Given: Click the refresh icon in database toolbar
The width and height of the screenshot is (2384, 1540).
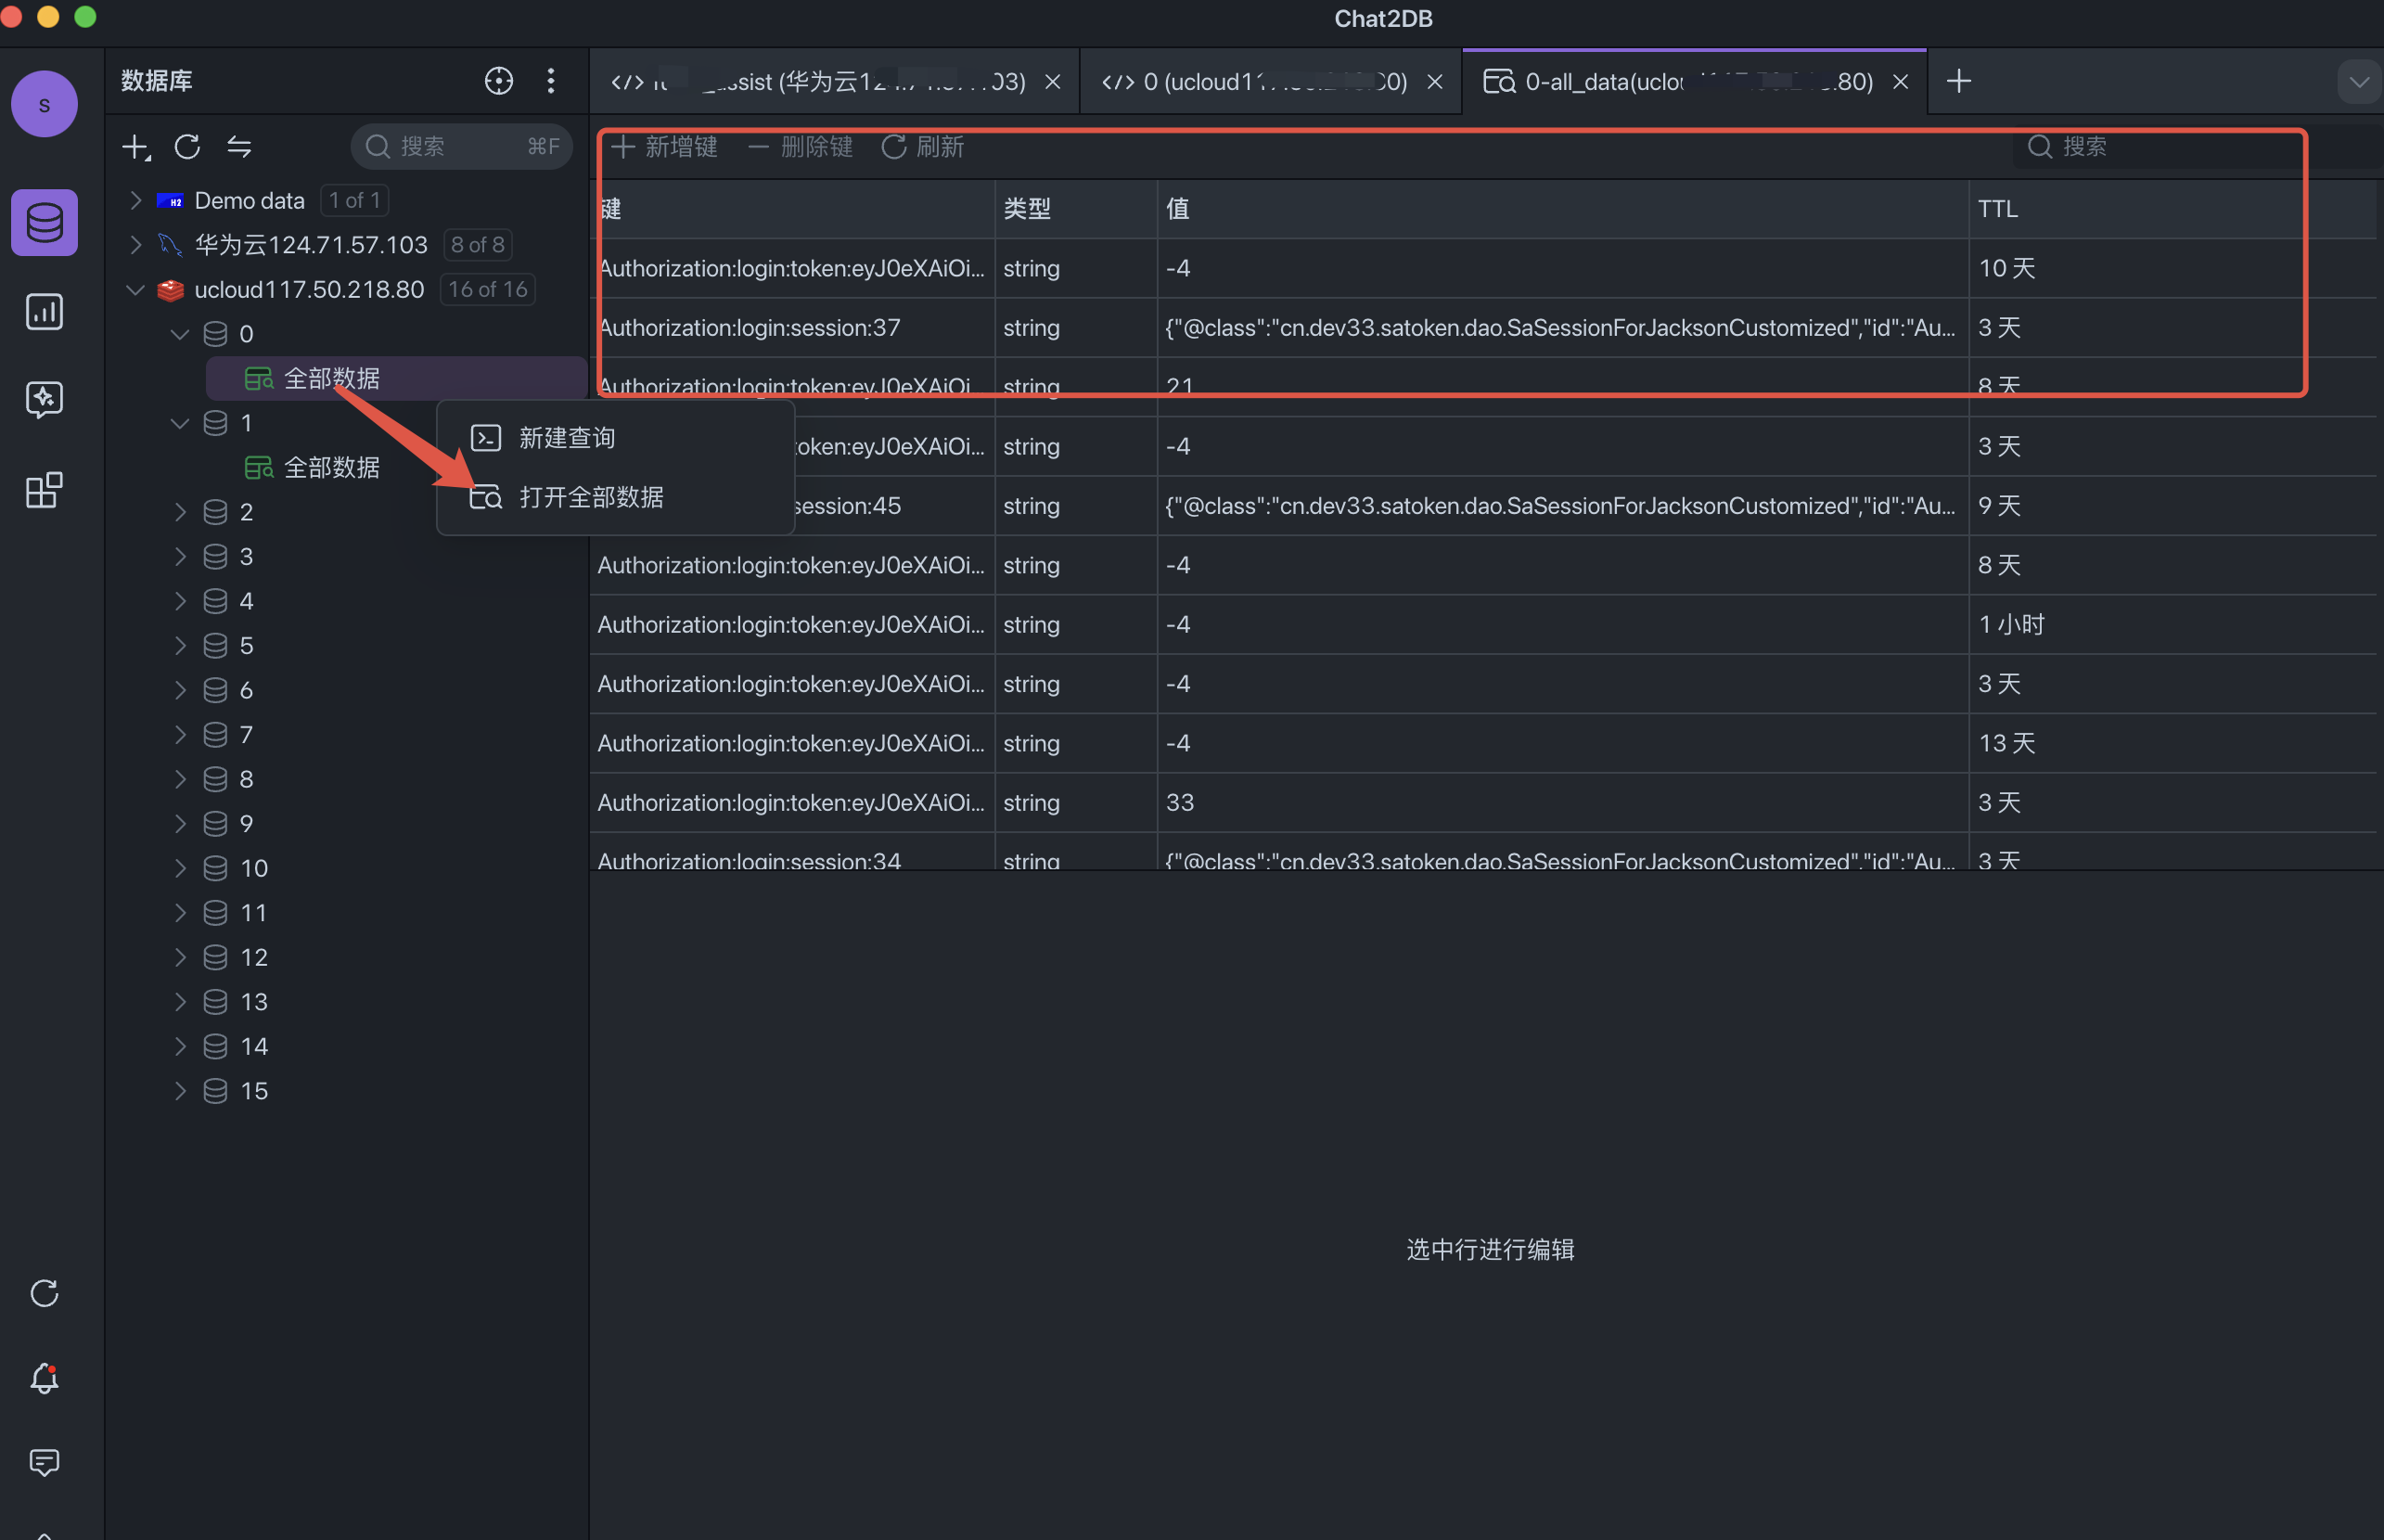Looking at the screenshot, I should click(187, 147).
